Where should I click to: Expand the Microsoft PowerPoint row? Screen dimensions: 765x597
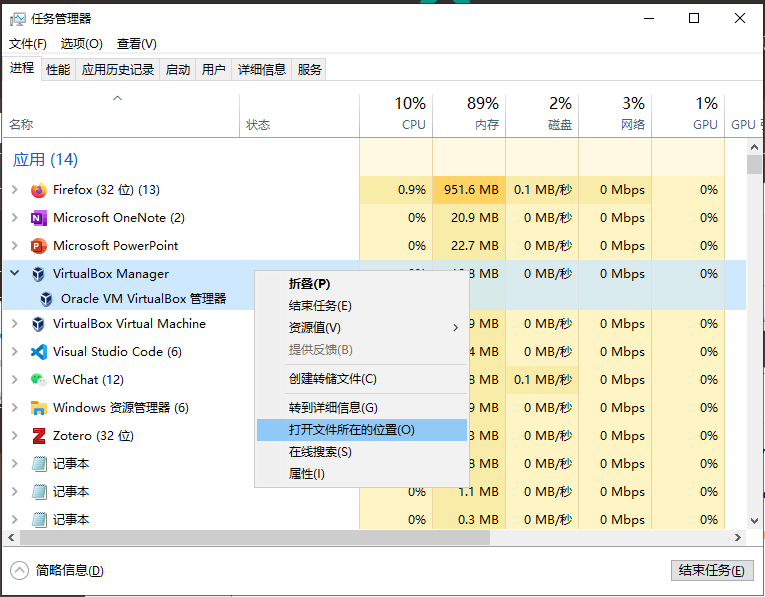click(x=15, y=246)
